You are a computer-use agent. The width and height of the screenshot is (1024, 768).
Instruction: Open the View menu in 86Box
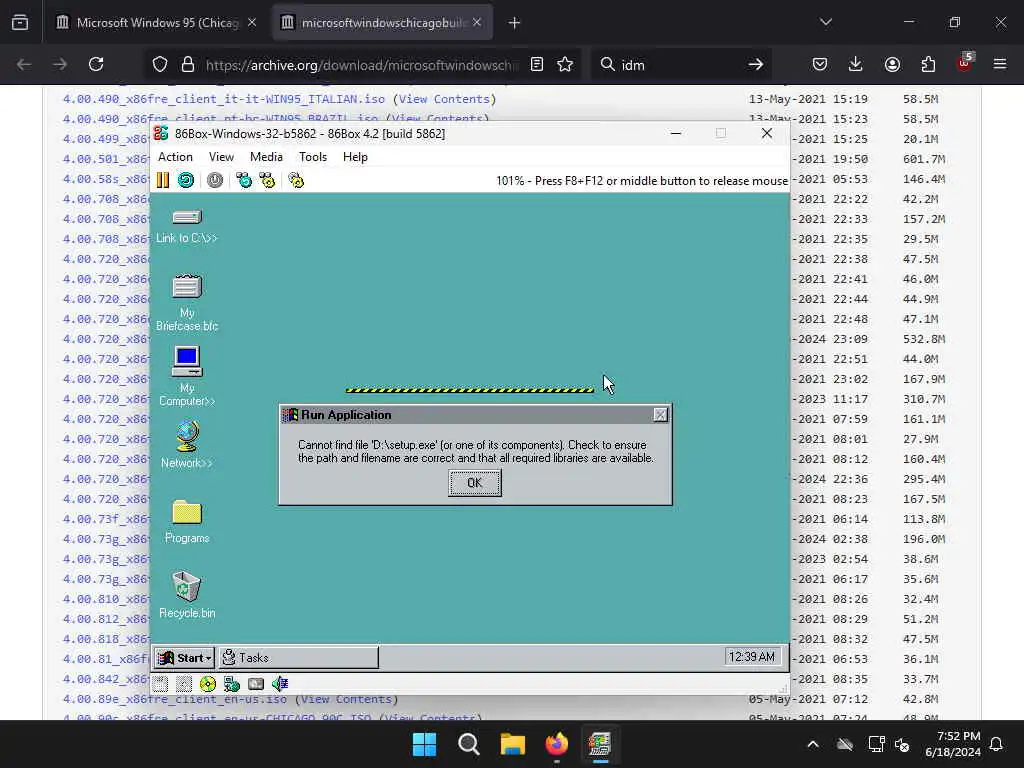(221, 157)
